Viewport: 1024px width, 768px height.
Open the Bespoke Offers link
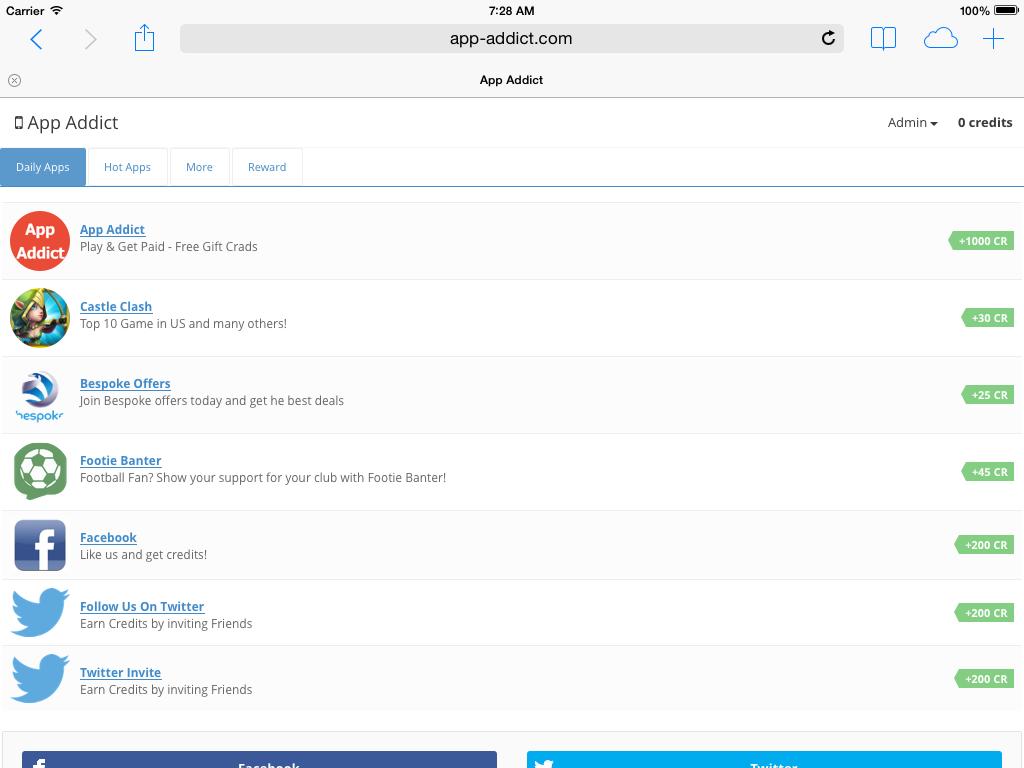click(125, 384)
